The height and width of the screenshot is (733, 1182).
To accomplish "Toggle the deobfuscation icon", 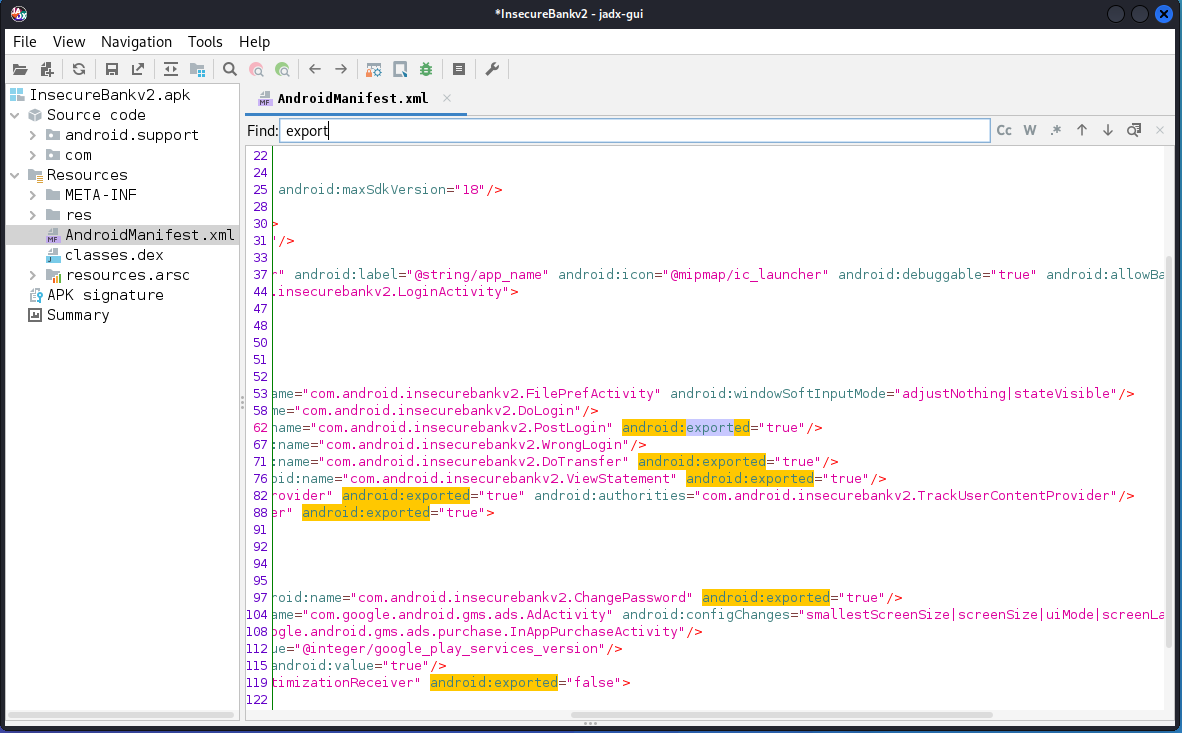I will (374, 69).
